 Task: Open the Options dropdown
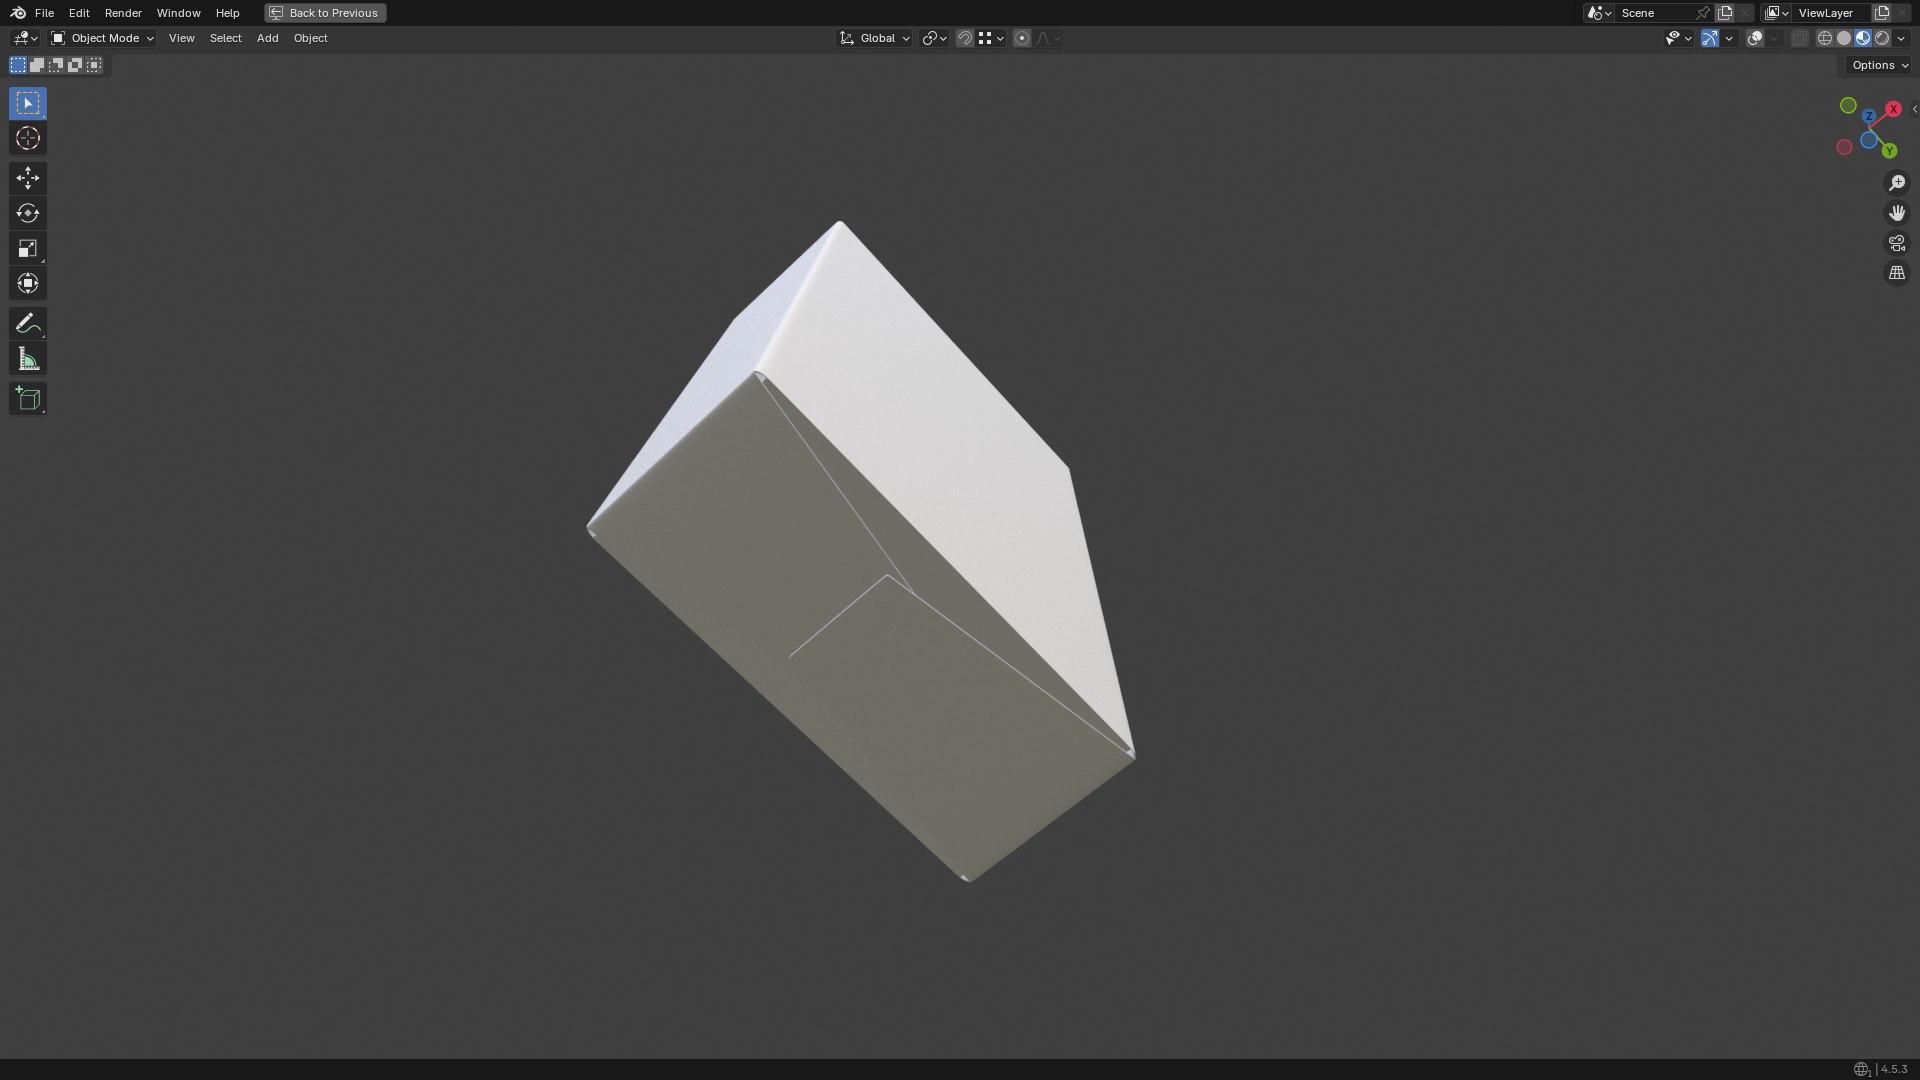click(1879, 65)
